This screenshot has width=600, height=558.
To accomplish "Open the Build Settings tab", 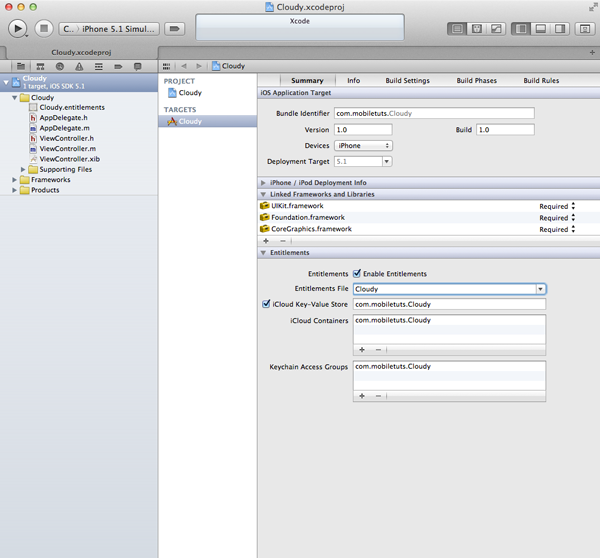I will [408, 80].
